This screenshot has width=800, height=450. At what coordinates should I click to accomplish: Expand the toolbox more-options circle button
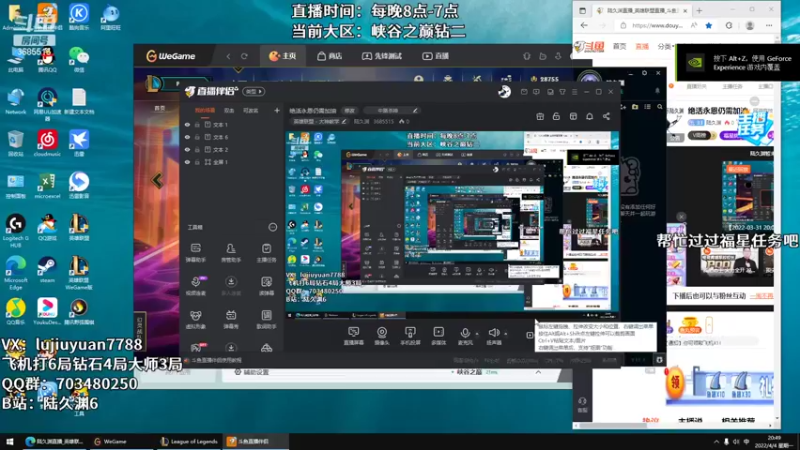click(273, 227)
